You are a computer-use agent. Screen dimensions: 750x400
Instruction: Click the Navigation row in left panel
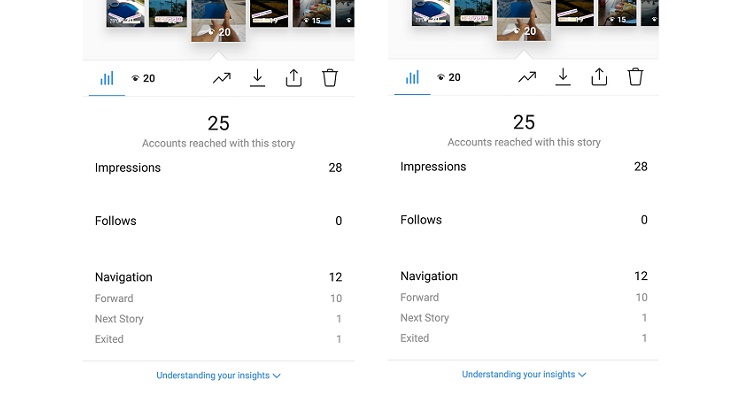[218, 277]
